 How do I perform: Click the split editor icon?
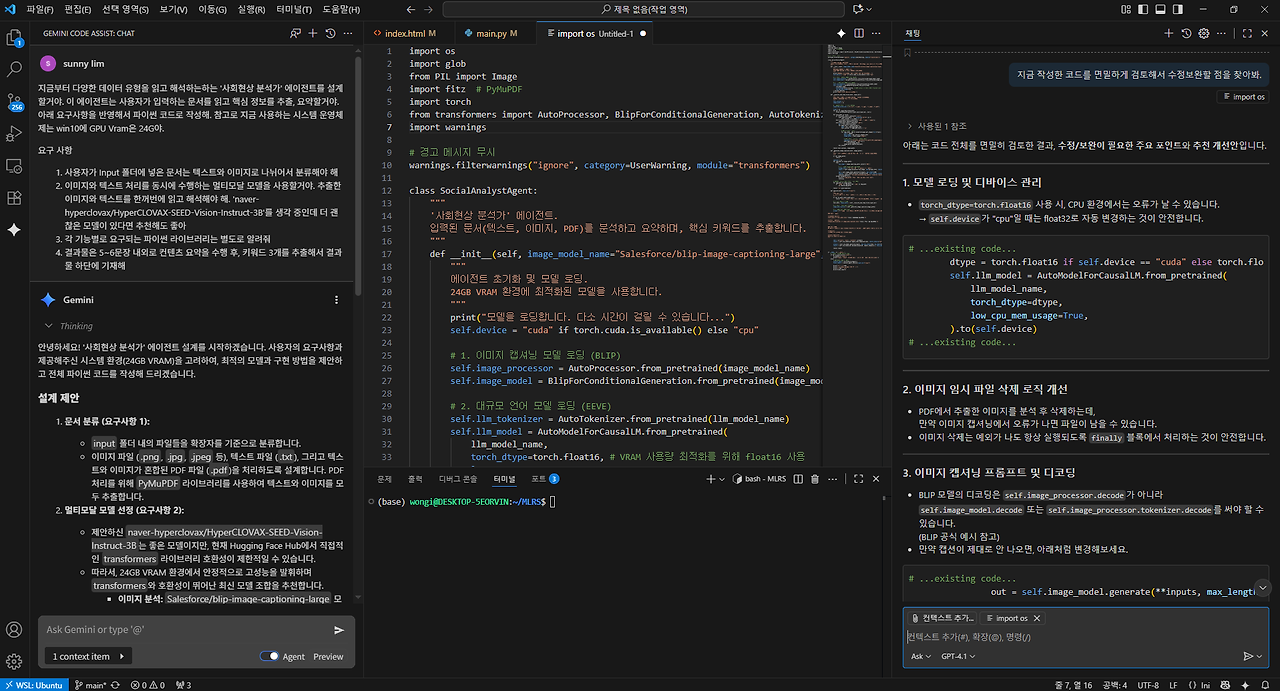click(858, 33)
